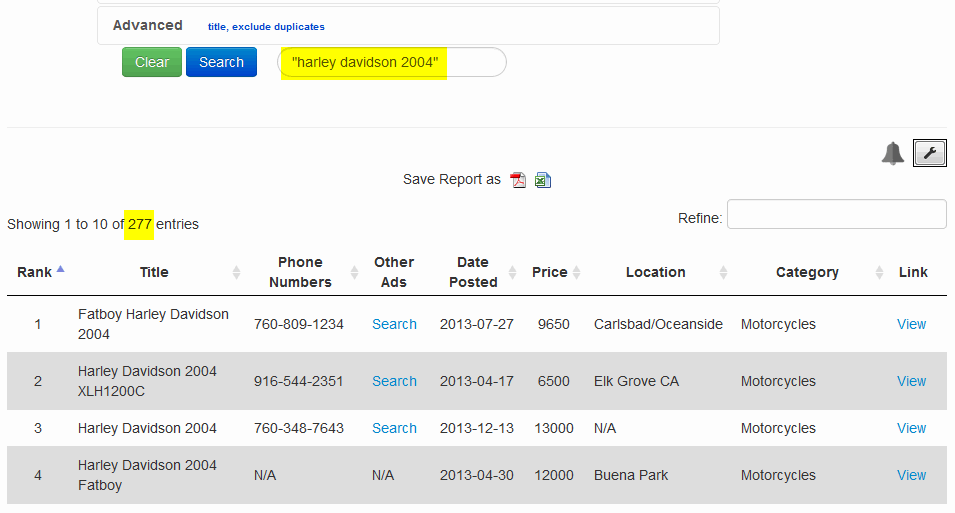Click into the Refine filter field

[x=837, y=214]
